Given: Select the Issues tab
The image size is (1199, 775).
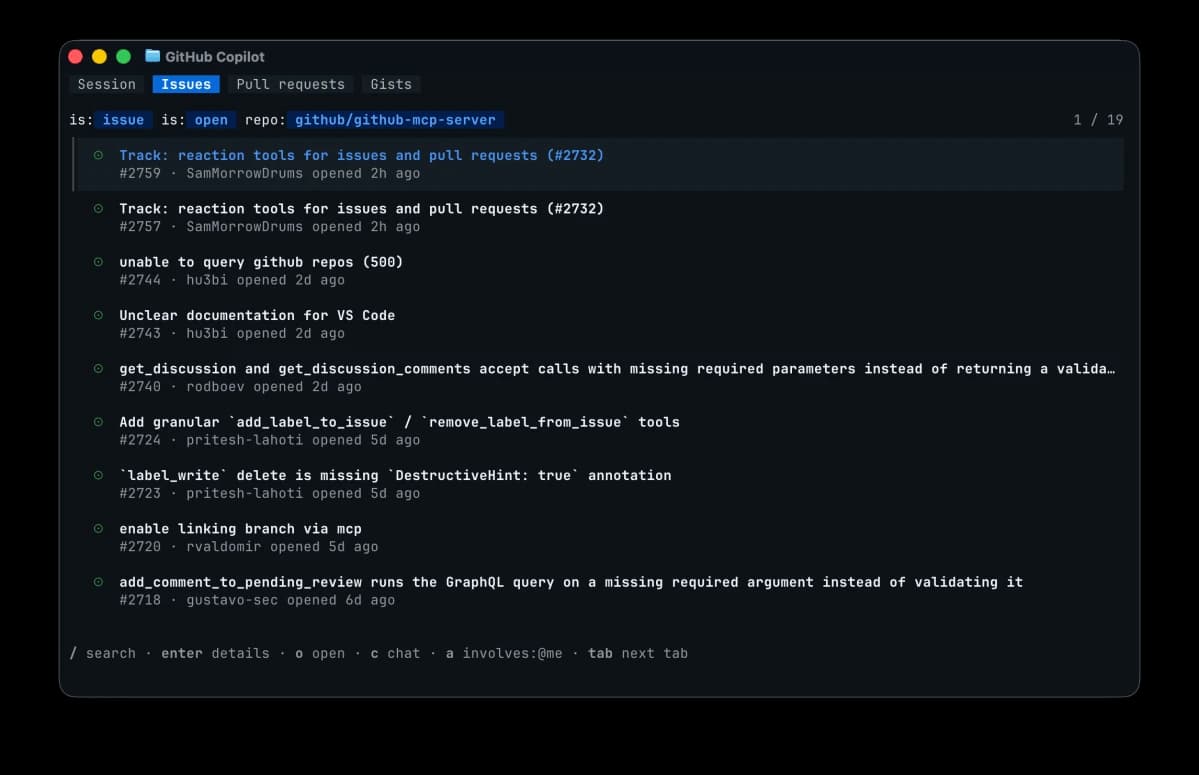Looking at the screenshot, I should click(x=186, y=84).
